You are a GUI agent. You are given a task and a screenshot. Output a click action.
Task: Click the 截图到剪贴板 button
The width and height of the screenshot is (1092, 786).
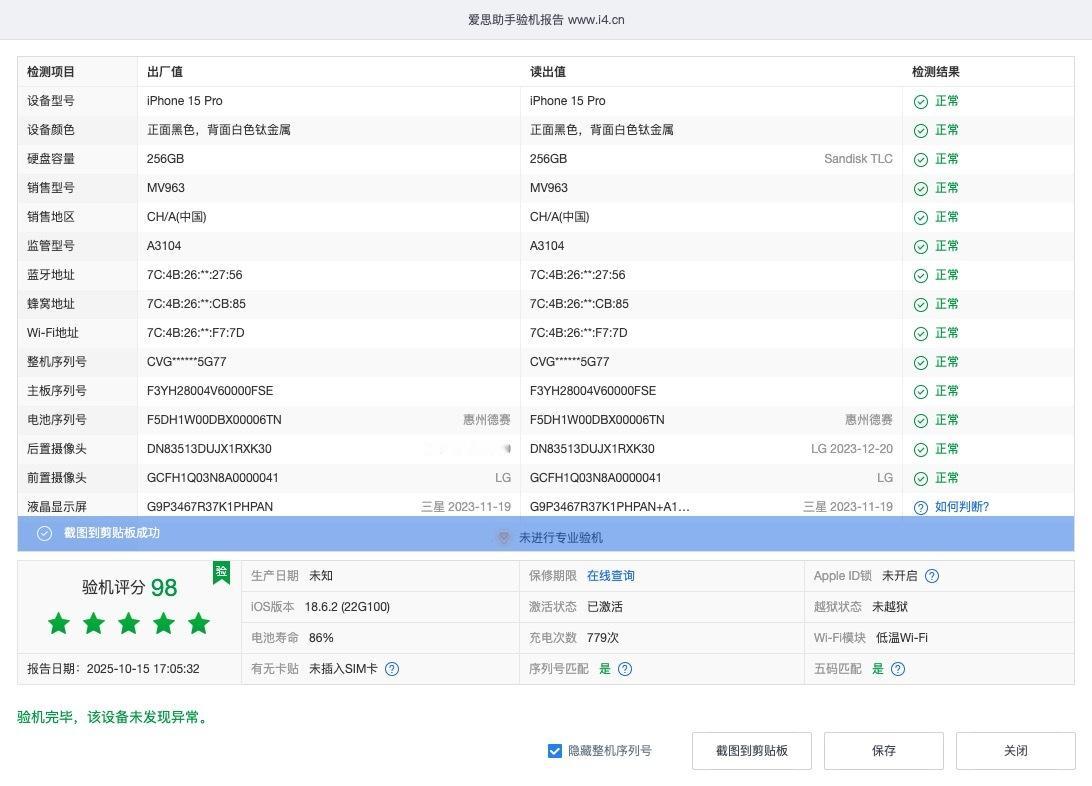[x=752, y=750]
